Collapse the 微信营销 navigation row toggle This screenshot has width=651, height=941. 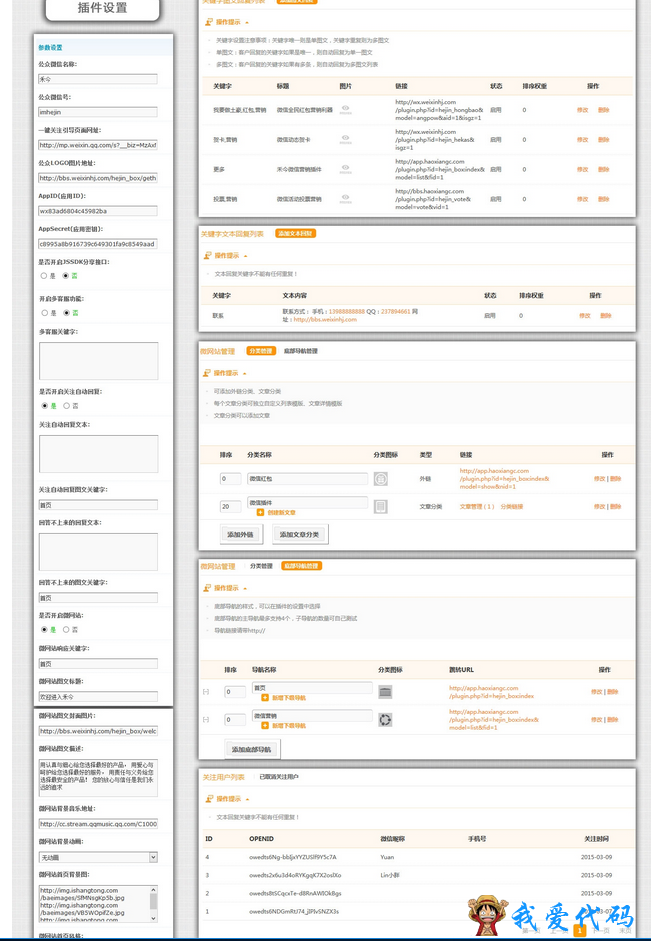point(206,720)
